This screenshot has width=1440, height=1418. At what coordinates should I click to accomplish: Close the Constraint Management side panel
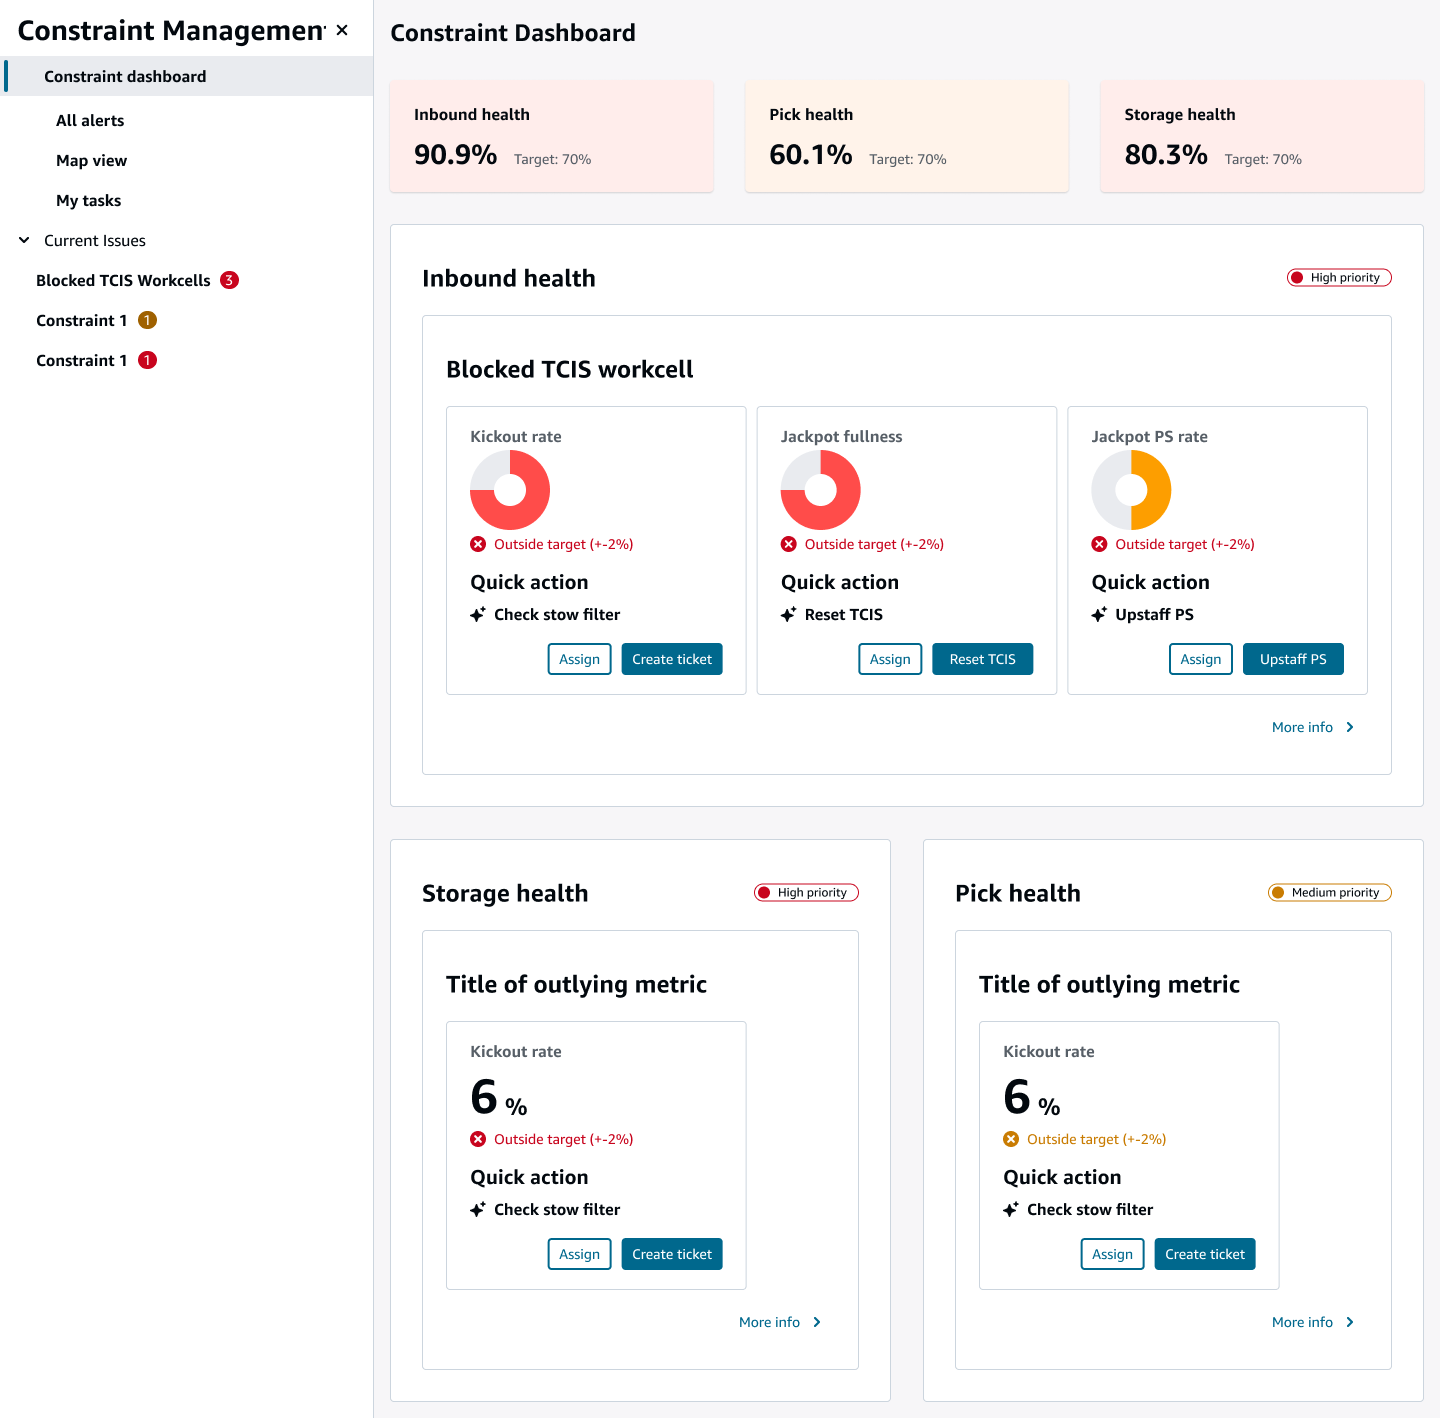[342, 30]
